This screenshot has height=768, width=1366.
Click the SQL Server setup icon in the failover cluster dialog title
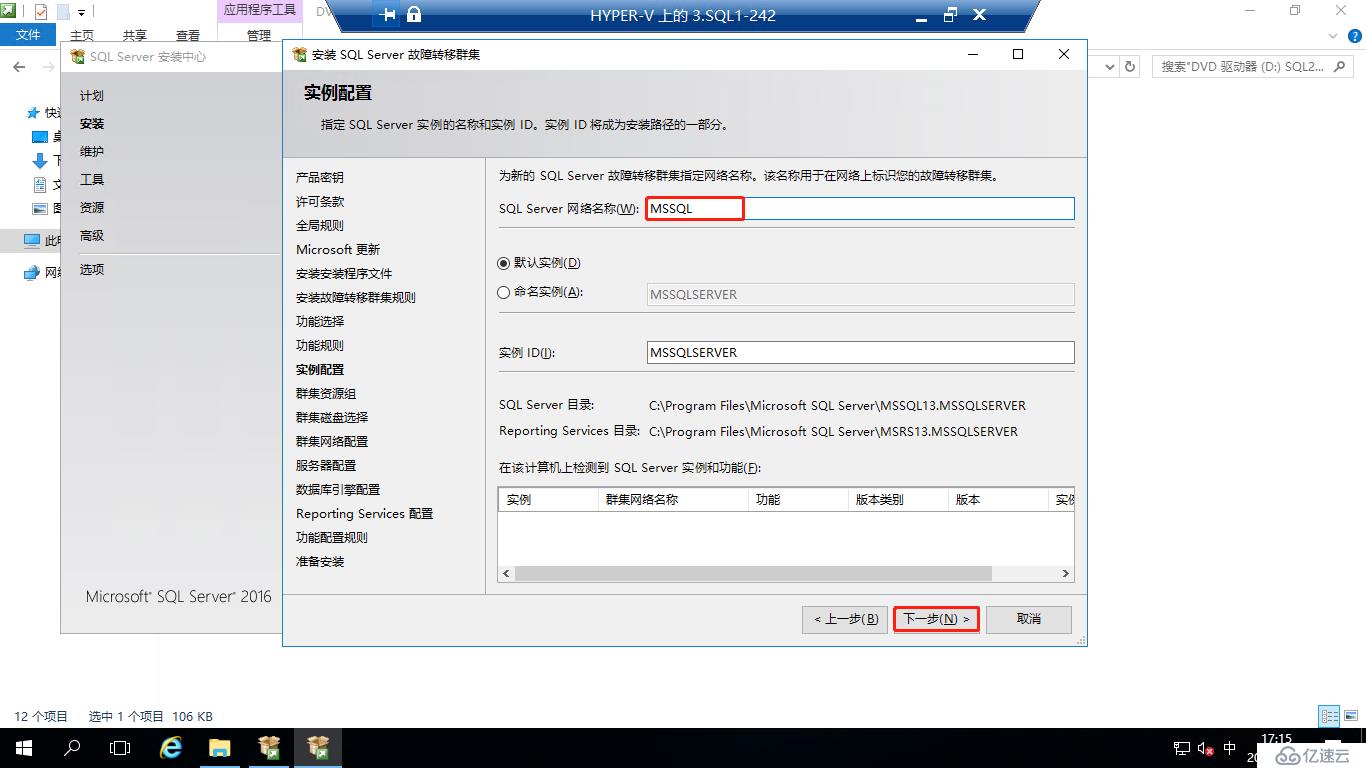[300, 54]
